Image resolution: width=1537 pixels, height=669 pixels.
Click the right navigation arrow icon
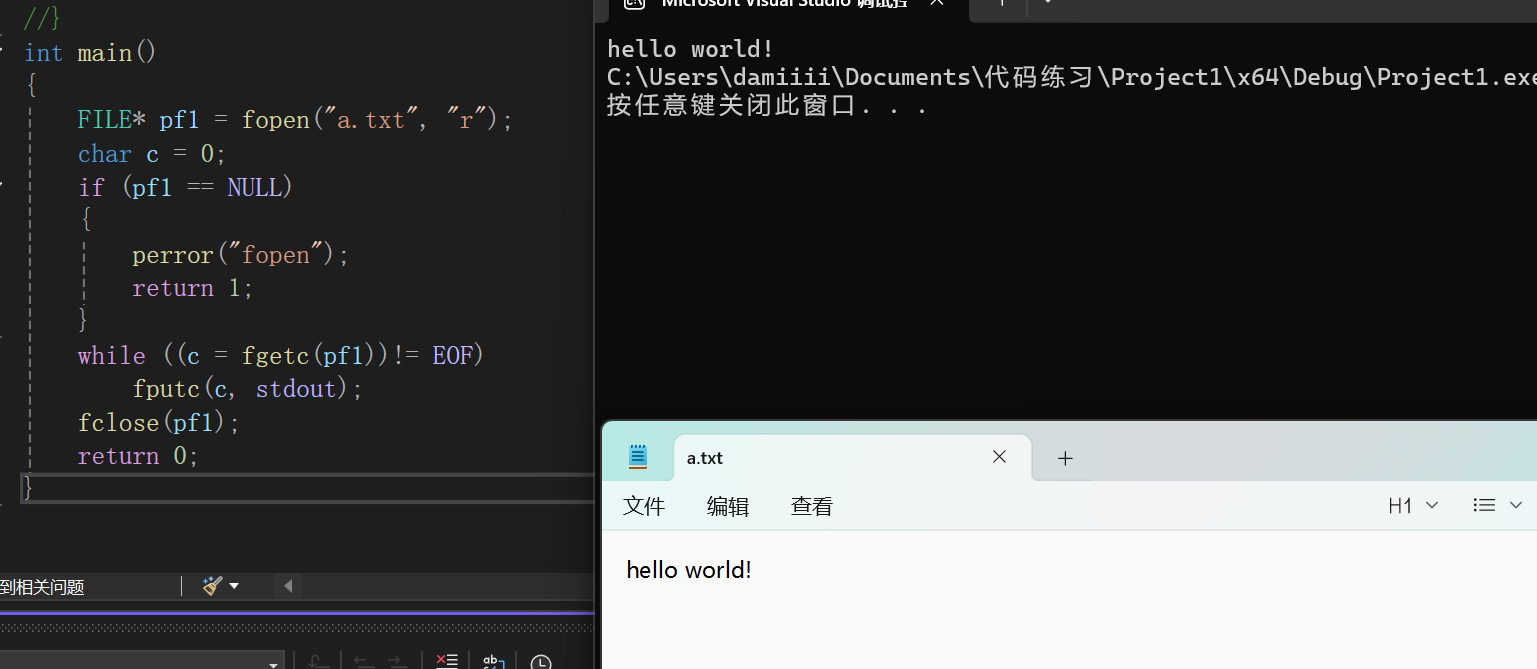(396, 660)
